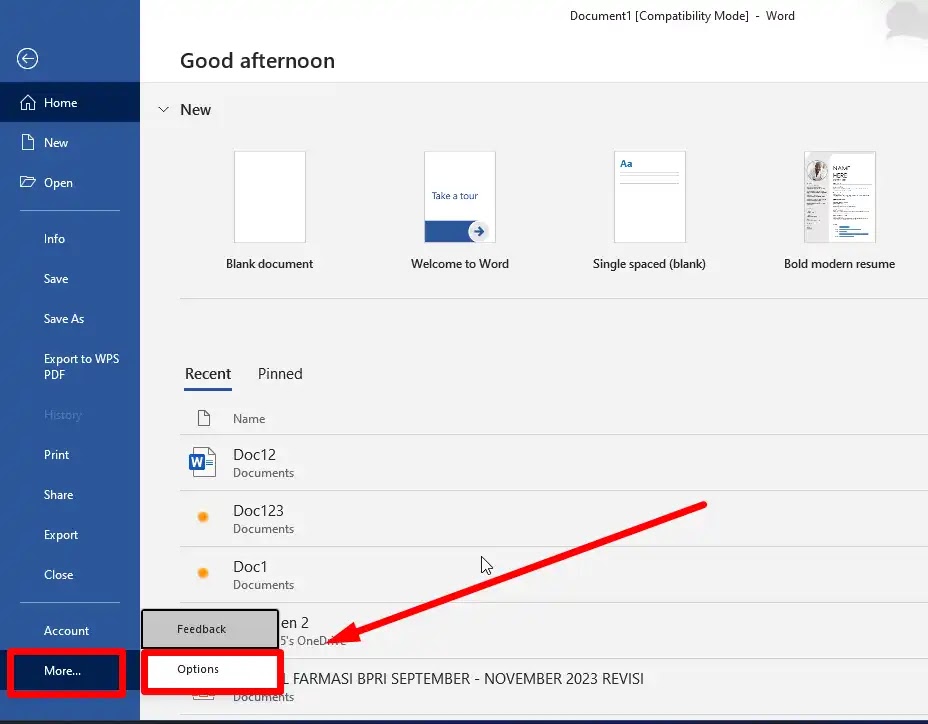Switch to the Pinned tab
This screenshot has width=928, height=724.
(x=280, y=374)
